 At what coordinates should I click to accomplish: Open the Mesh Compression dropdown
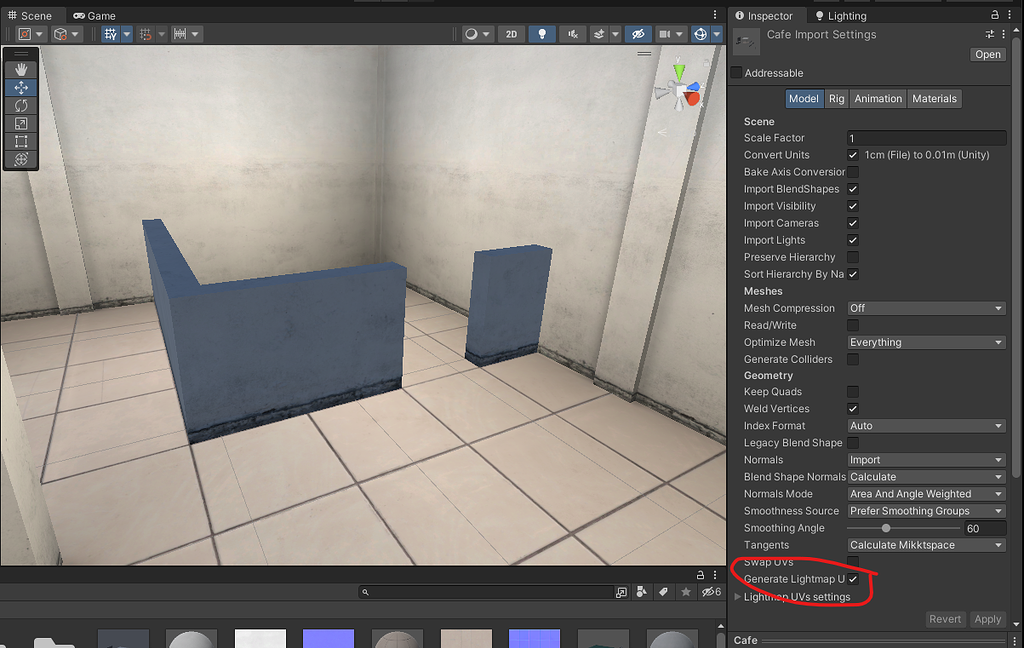pyautogui.click(x=925, y=308)
